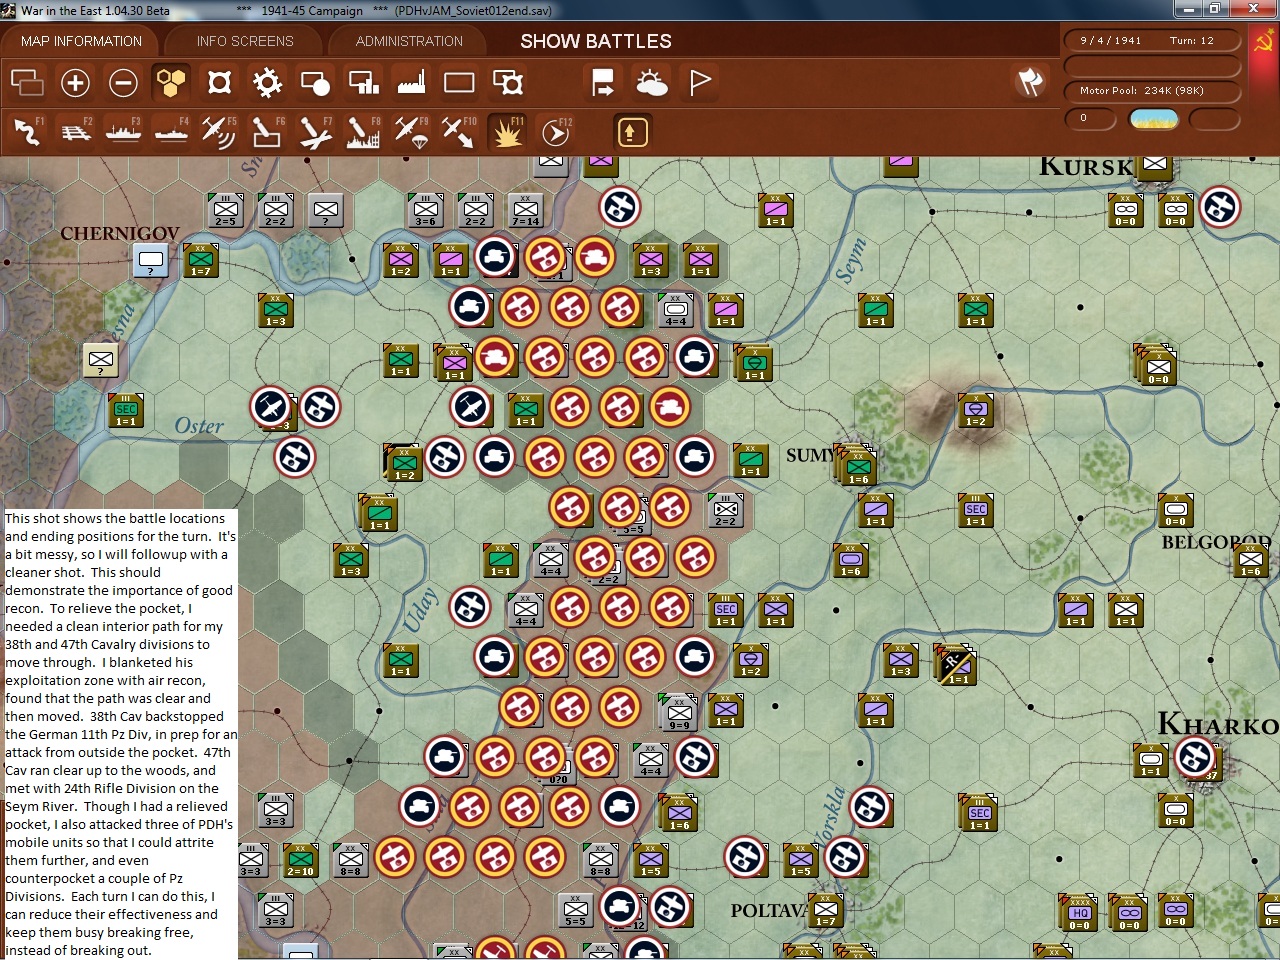Screen dimensions: 1280x960
Task: Click the battle marker near Kursk
Action: 1220,207
